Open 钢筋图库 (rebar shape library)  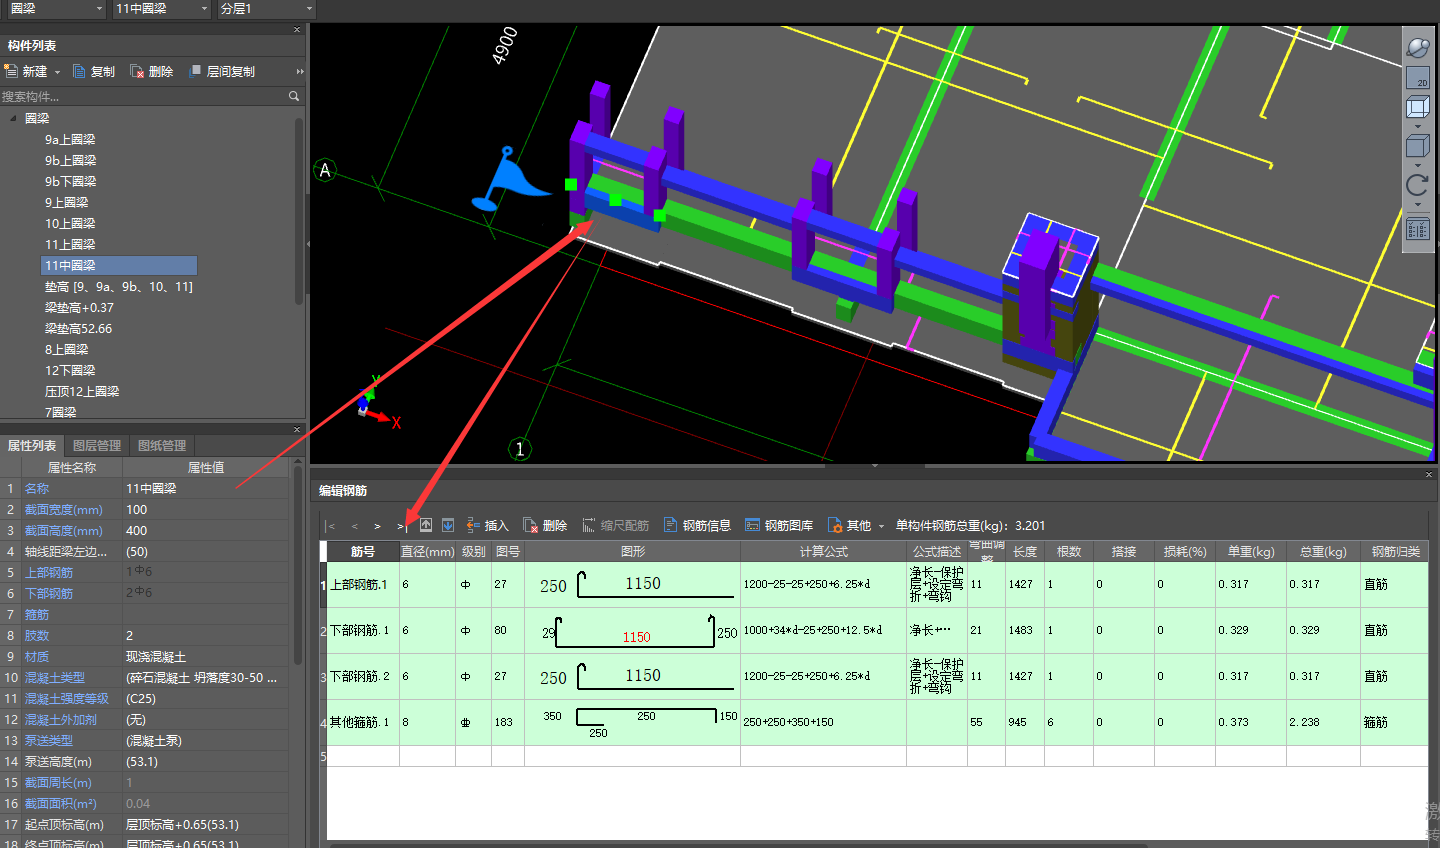click(x=779, y=525)
